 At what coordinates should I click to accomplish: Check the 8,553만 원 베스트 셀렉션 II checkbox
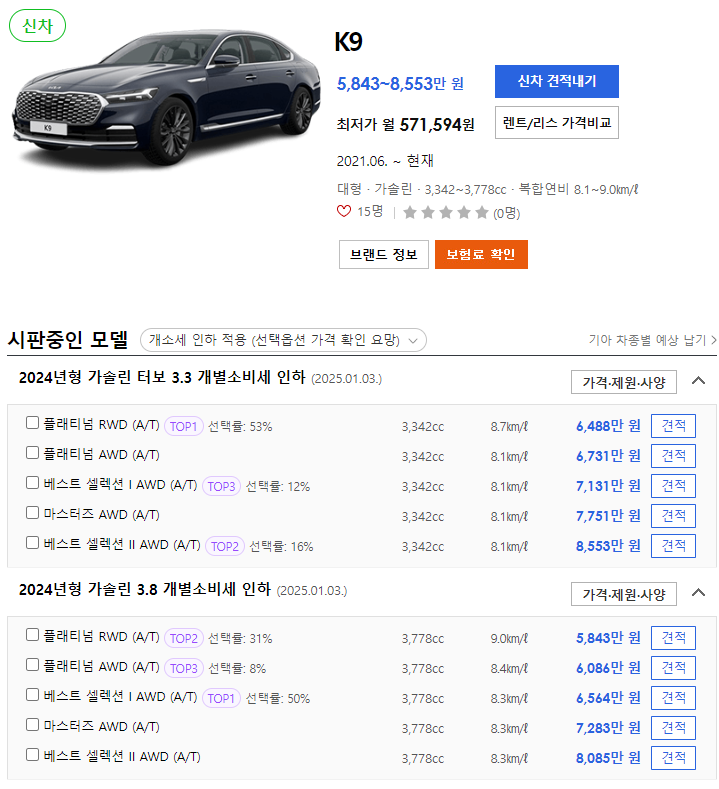pos(32,542)
